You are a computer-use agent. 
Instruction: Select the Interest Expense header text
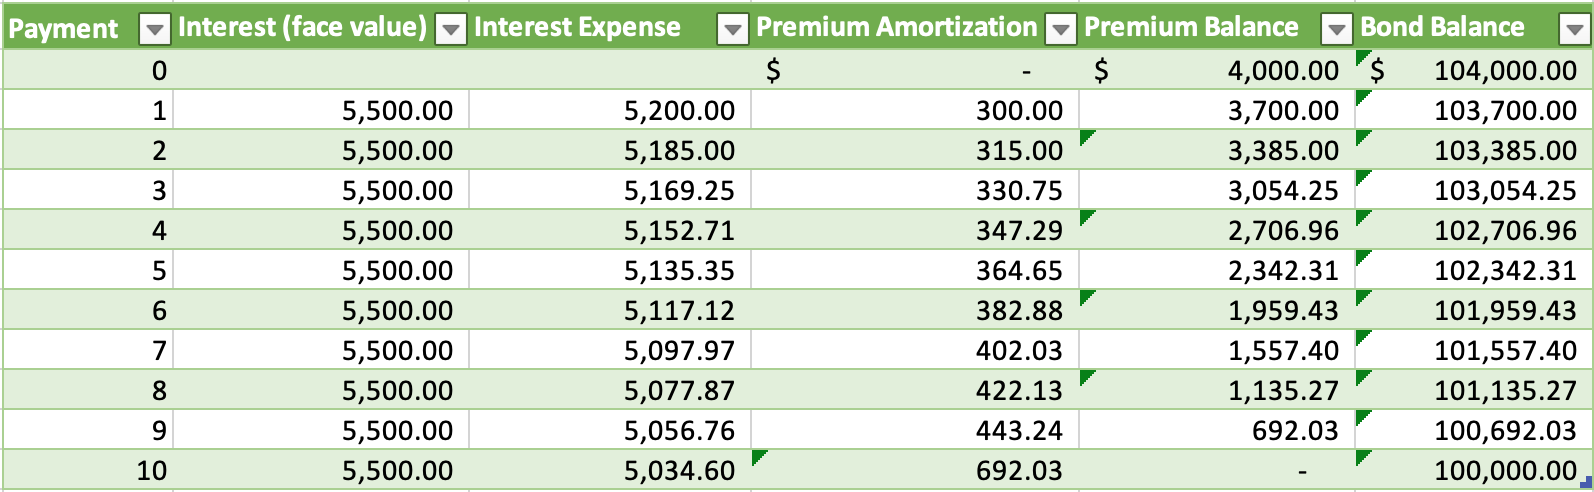[x=577, y=28]
